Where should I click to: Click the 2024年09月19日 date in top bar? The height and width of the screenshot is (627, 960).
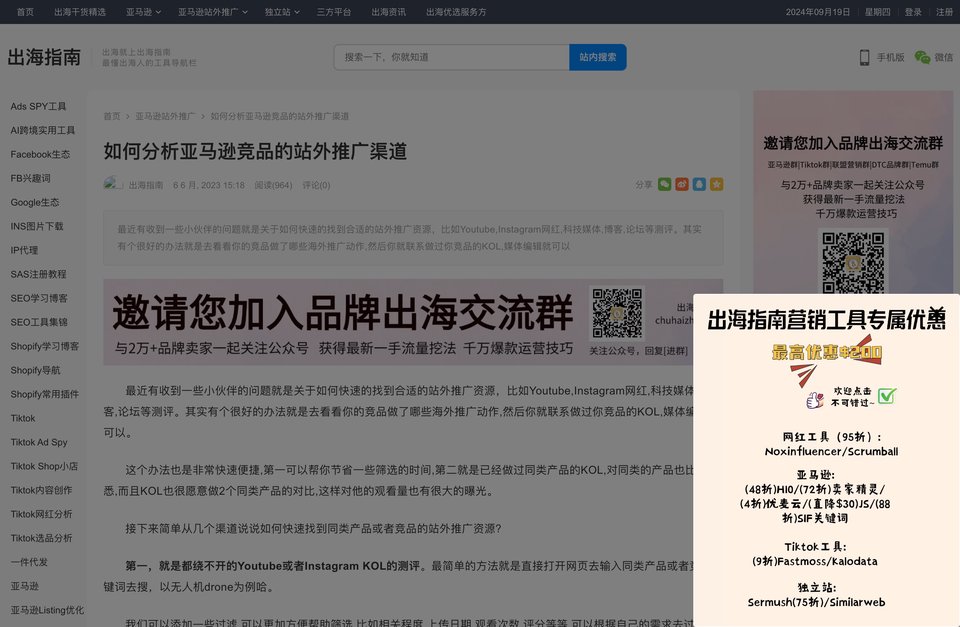click(818, 12)
